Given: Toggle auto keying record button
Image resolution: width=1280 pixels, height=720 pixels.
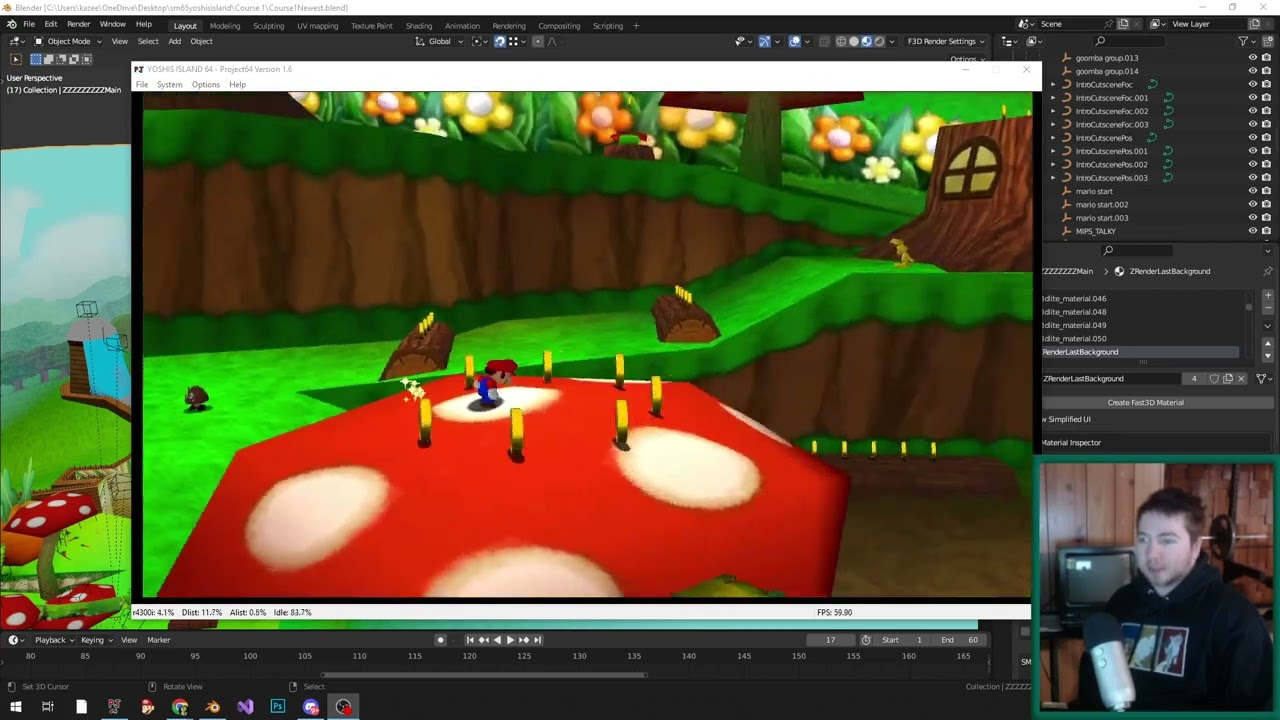Looking at the screenshot, I should (x=440, y=640).
